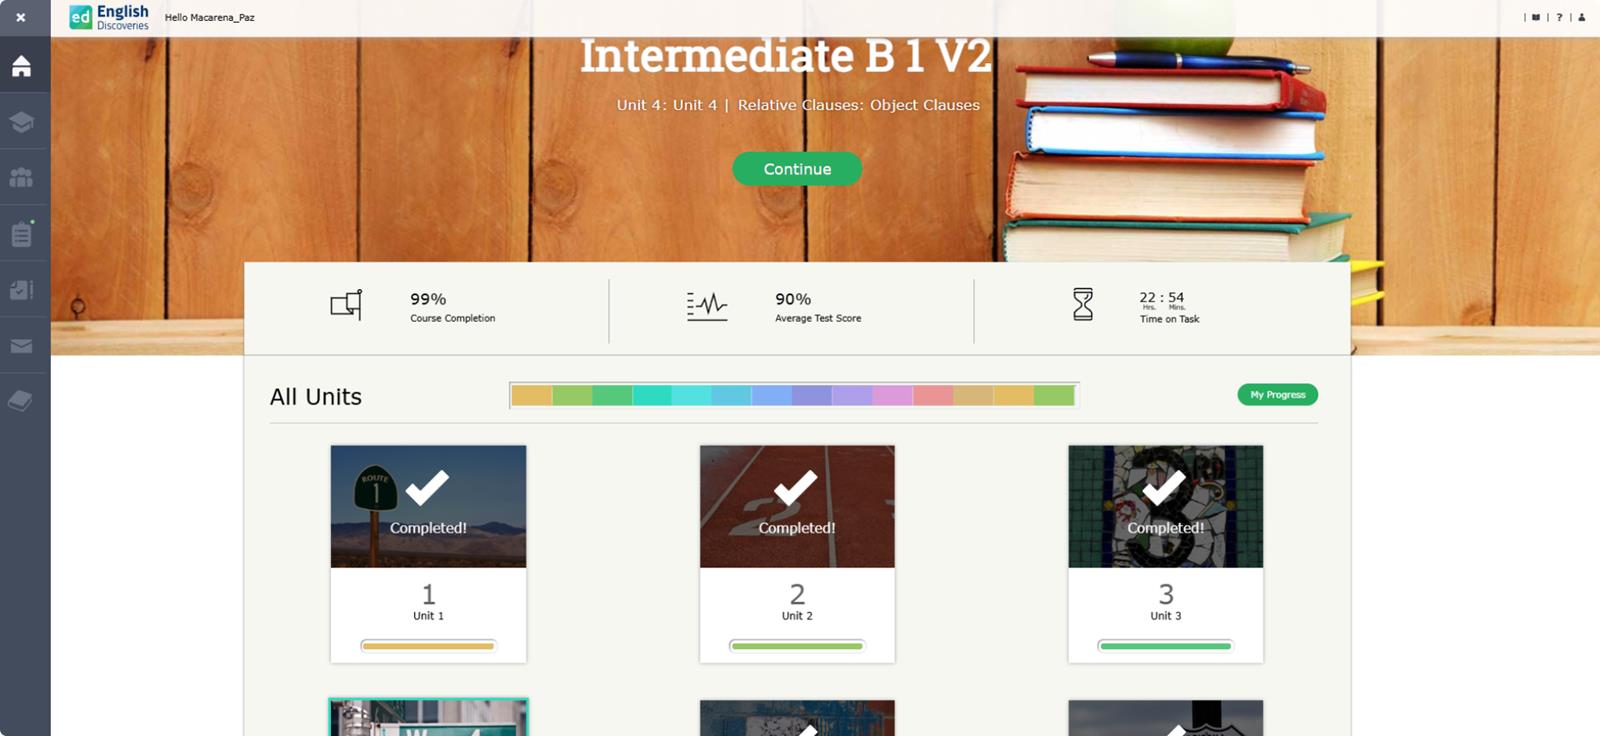Select the teal segment in units color bar
The width and height of the screenshot is (1600, 736).
pos(652,396)
